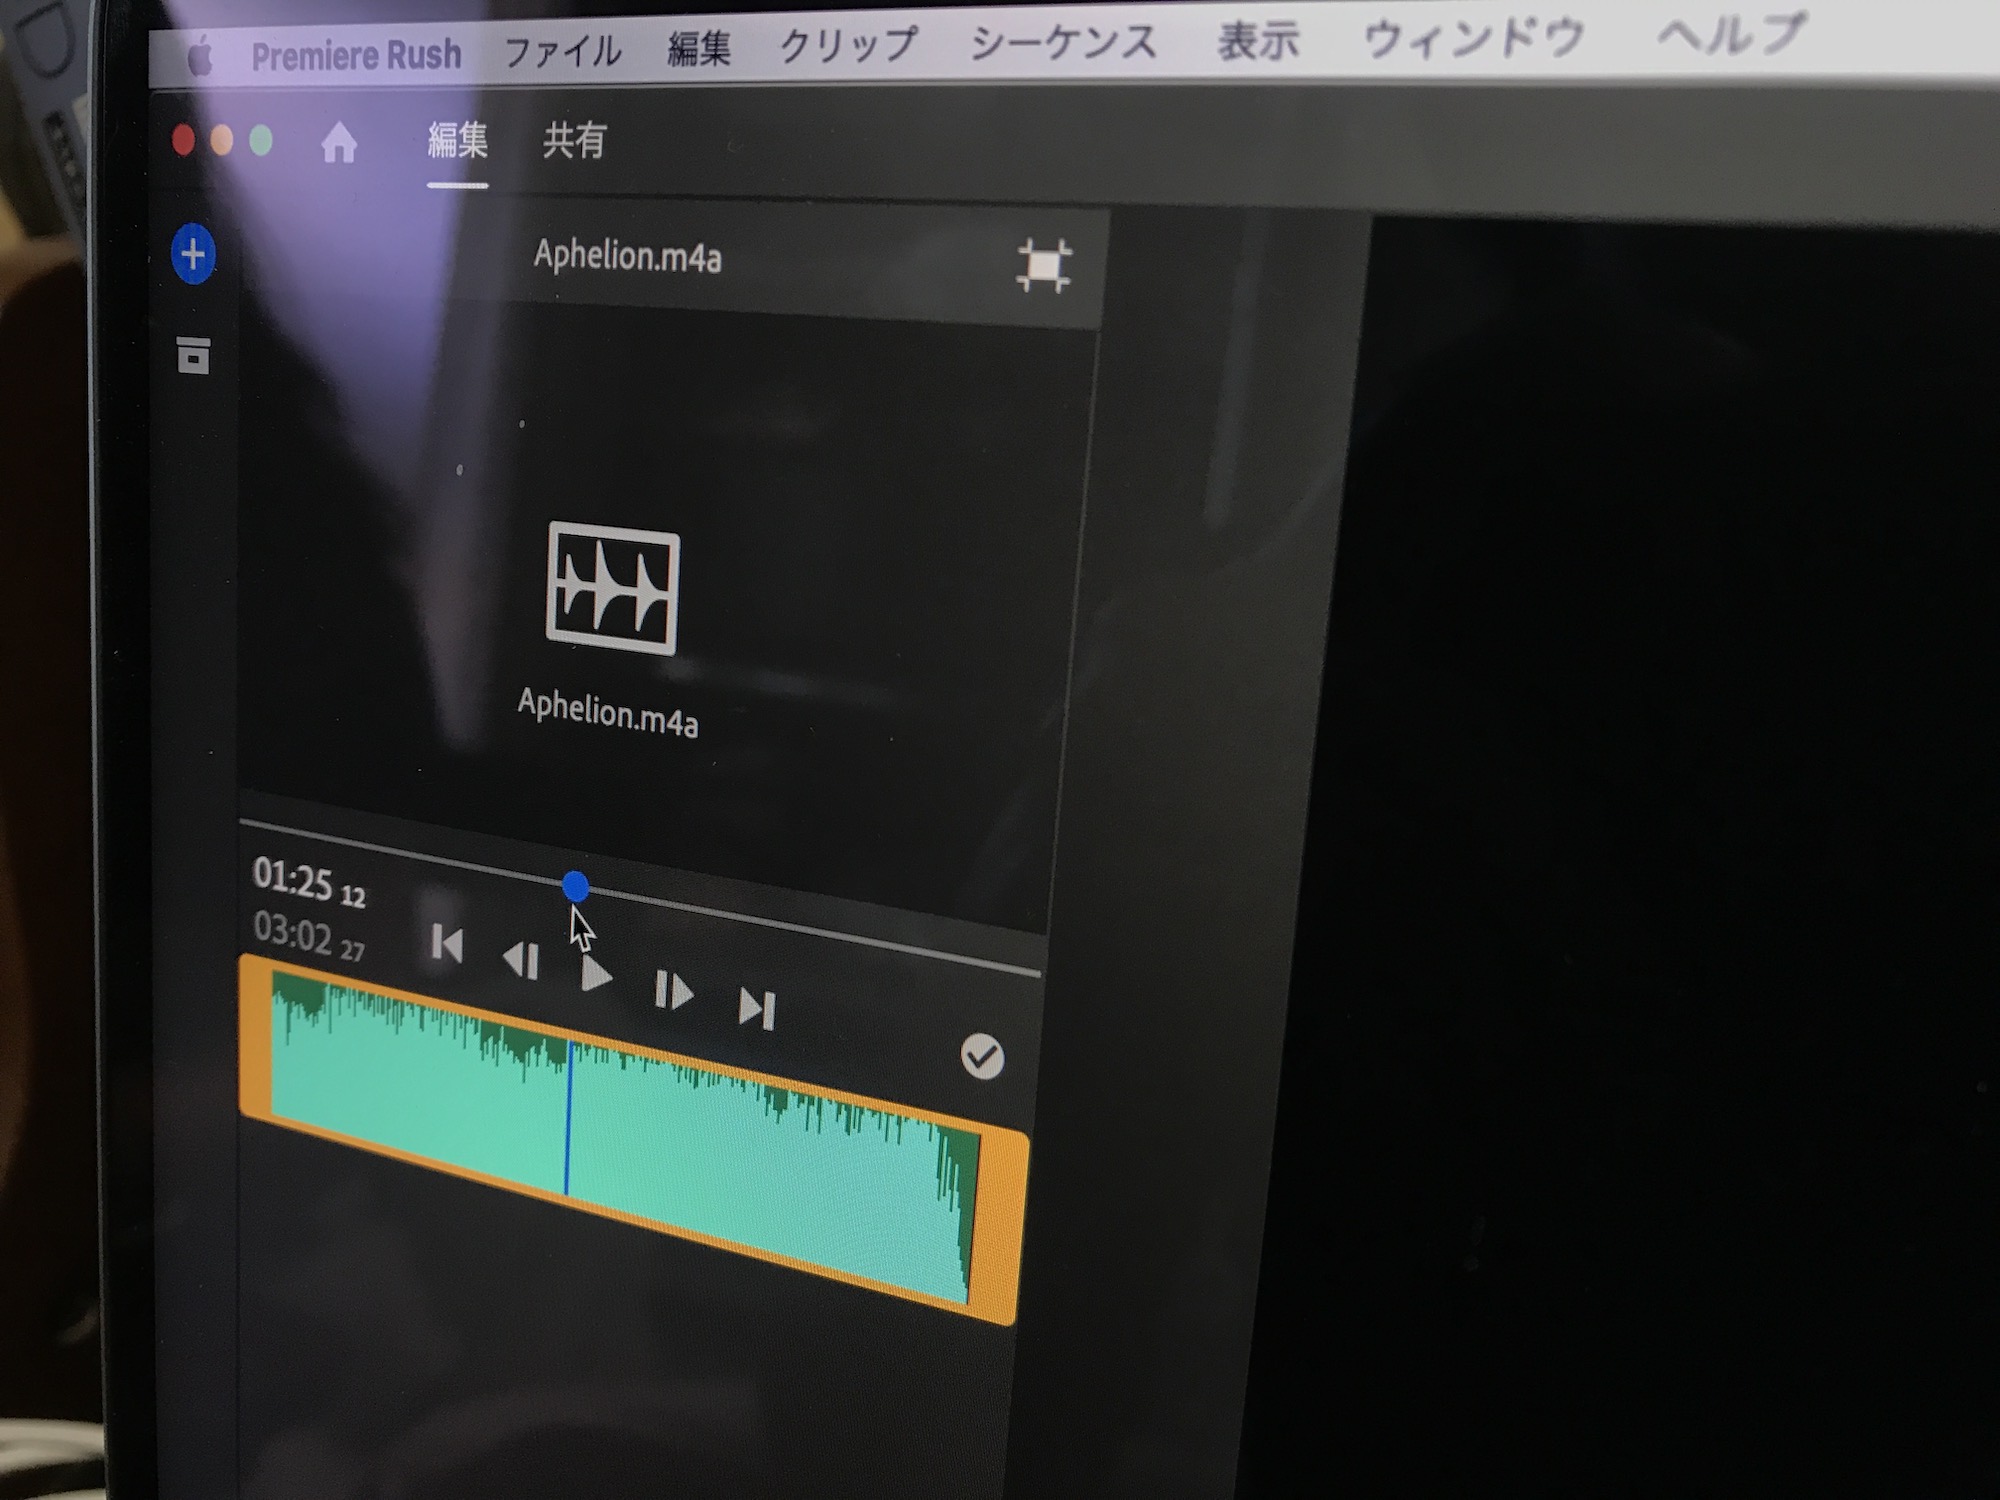Toggle the checkmark selection on clip
2000x1500 pixels.
[x=982, y=1057]
